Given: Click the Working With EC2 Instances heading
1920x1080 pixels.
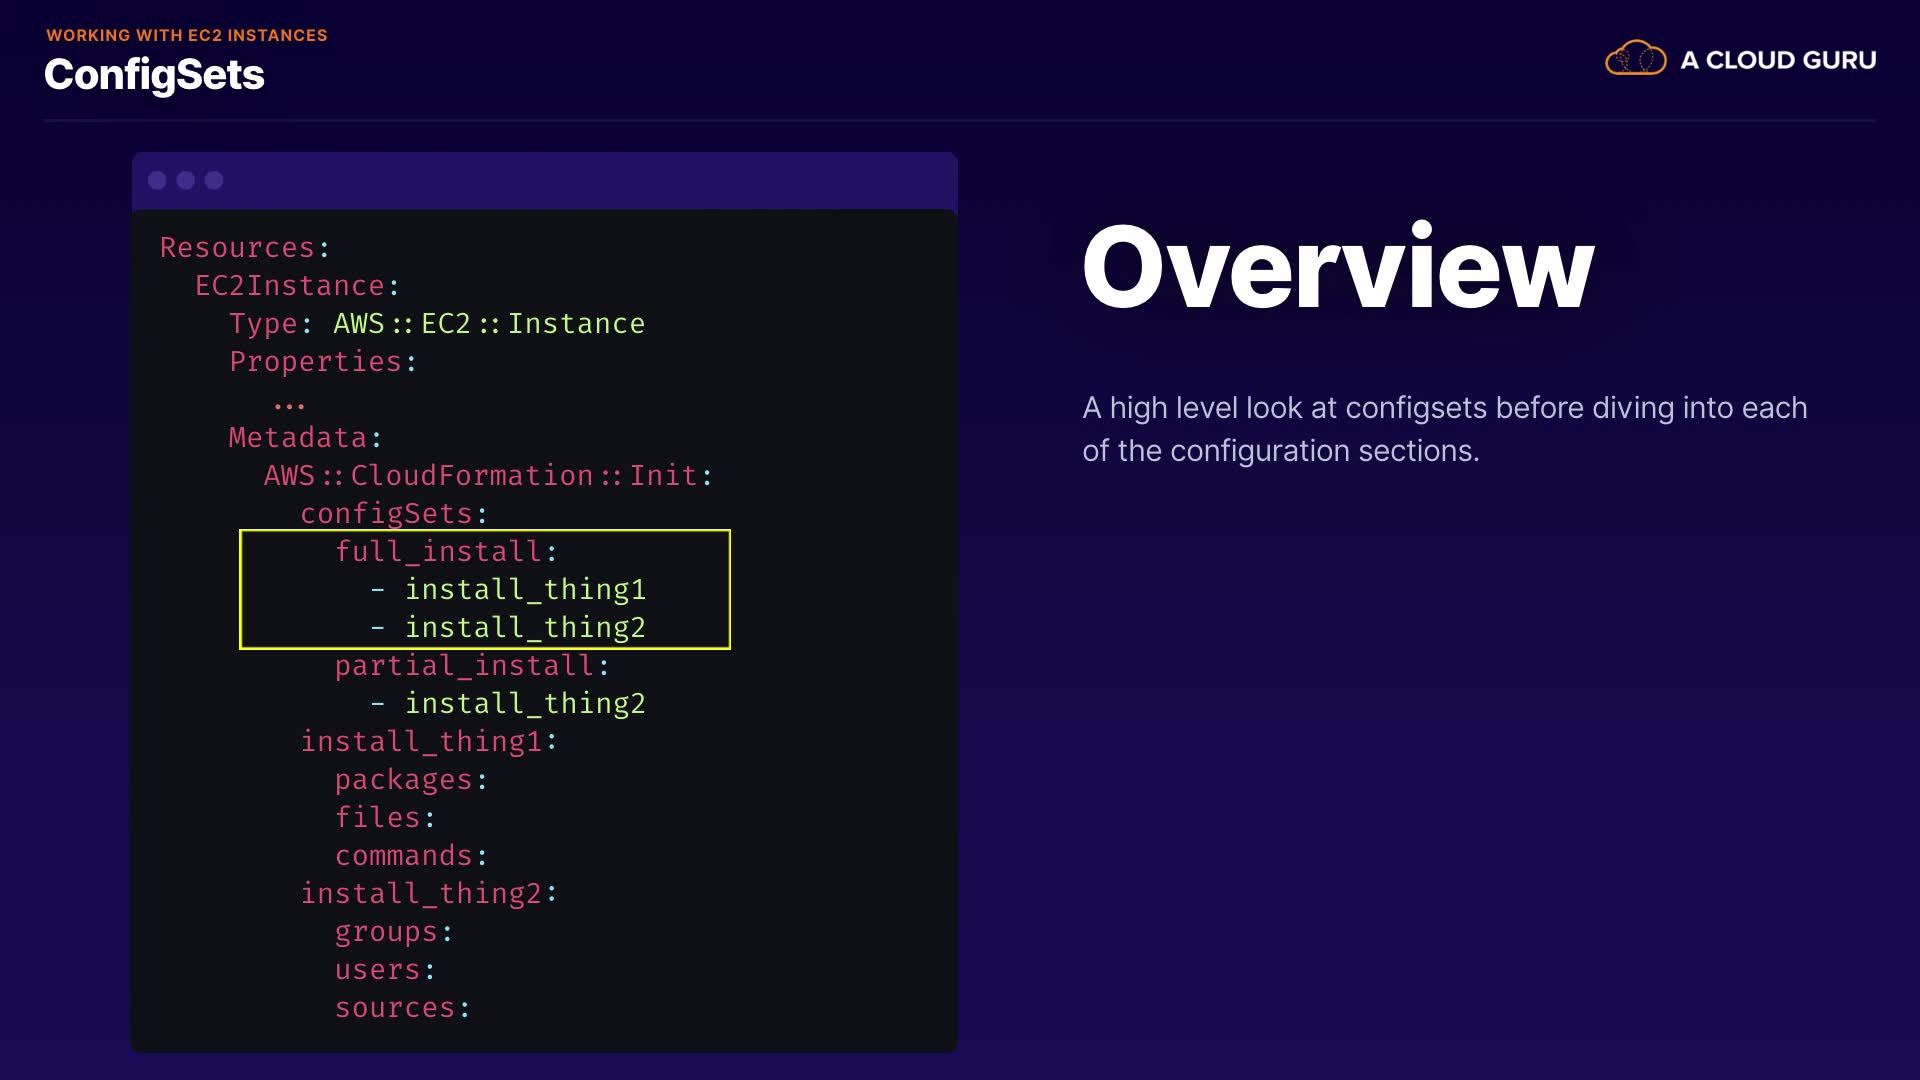Looking at the screenshot, I should 187,35.
